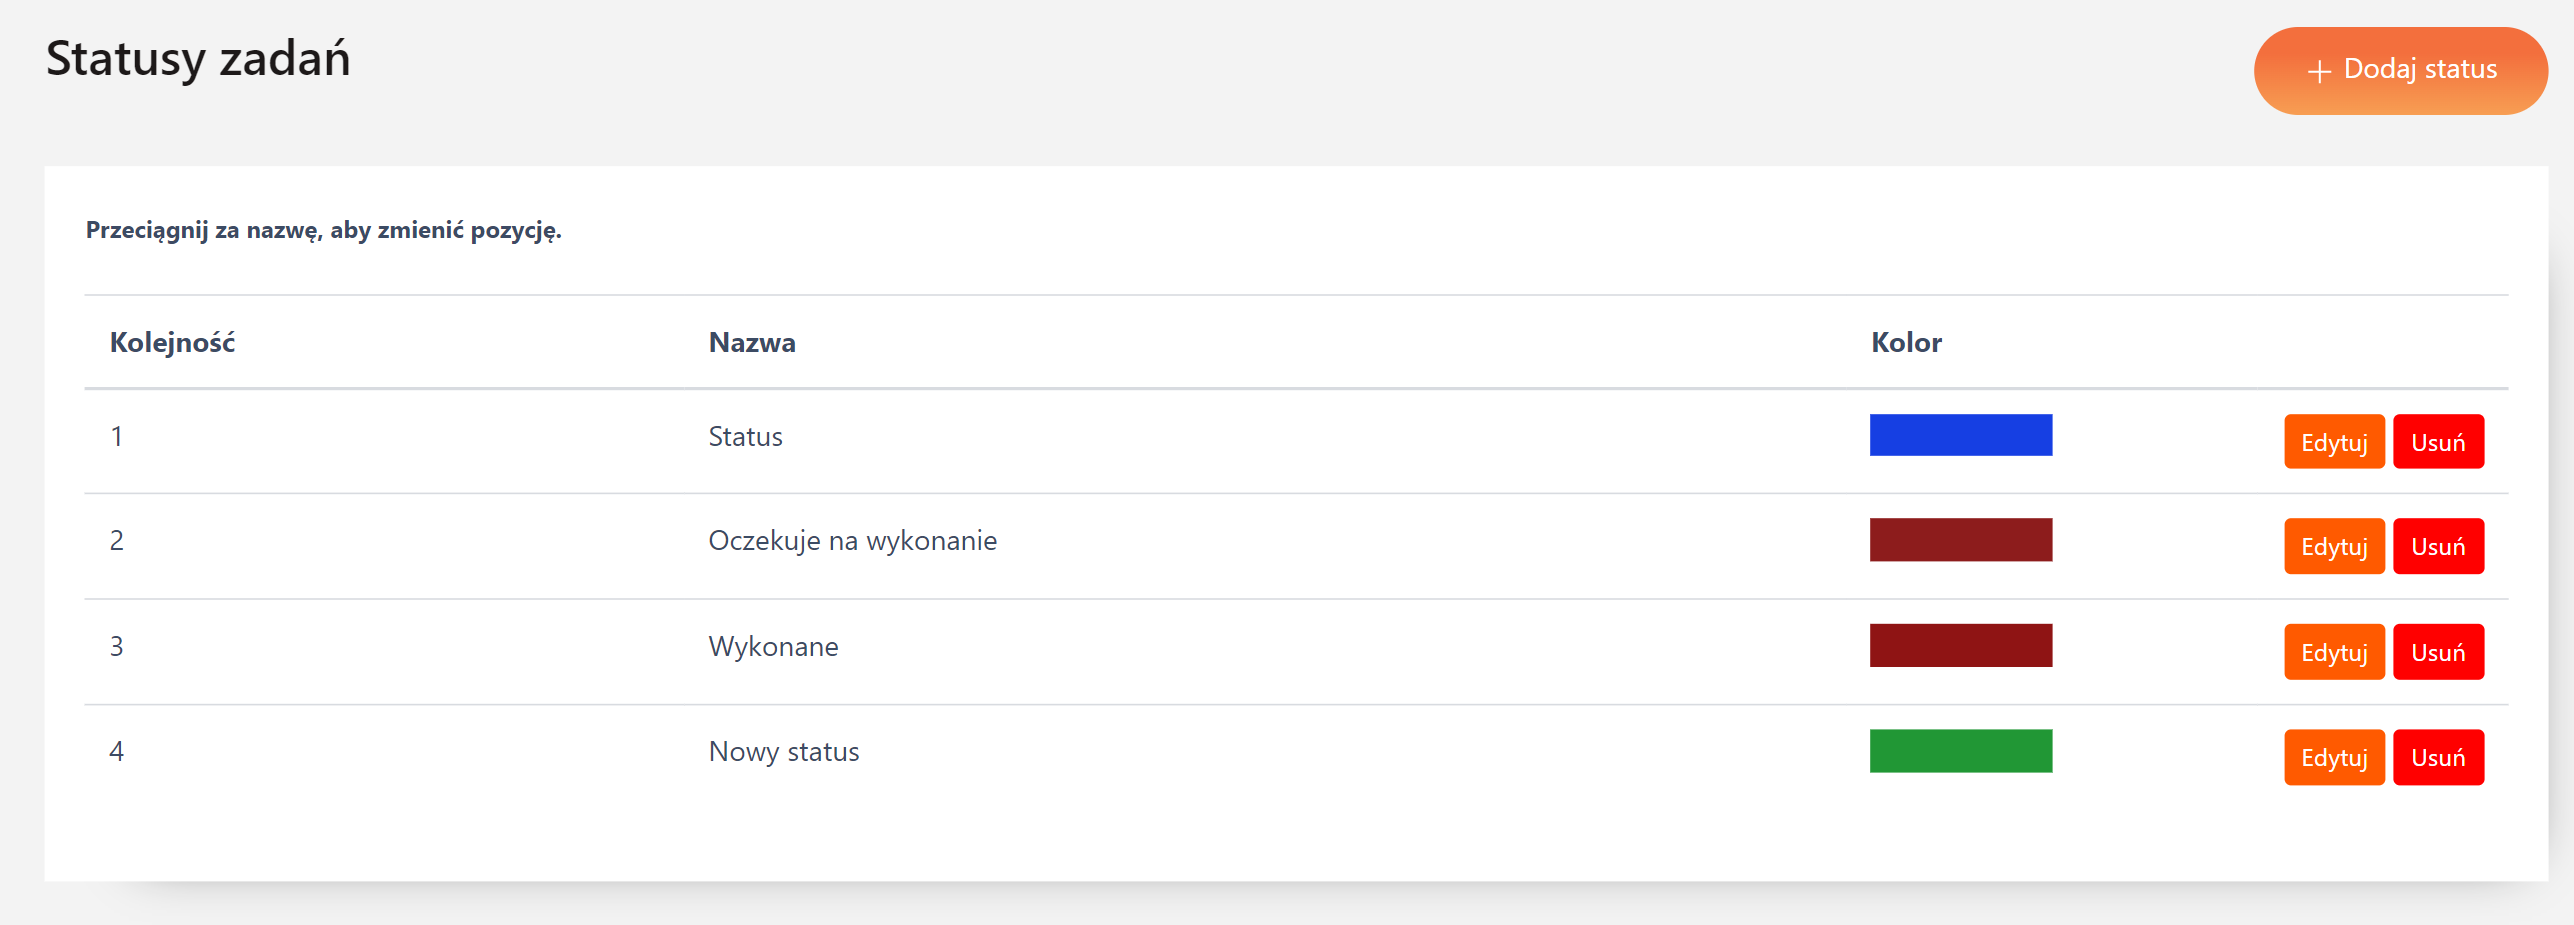Screen dimensions: 2574x925
Task: Edit the Status row
Action: click(x=2334, y=442)
